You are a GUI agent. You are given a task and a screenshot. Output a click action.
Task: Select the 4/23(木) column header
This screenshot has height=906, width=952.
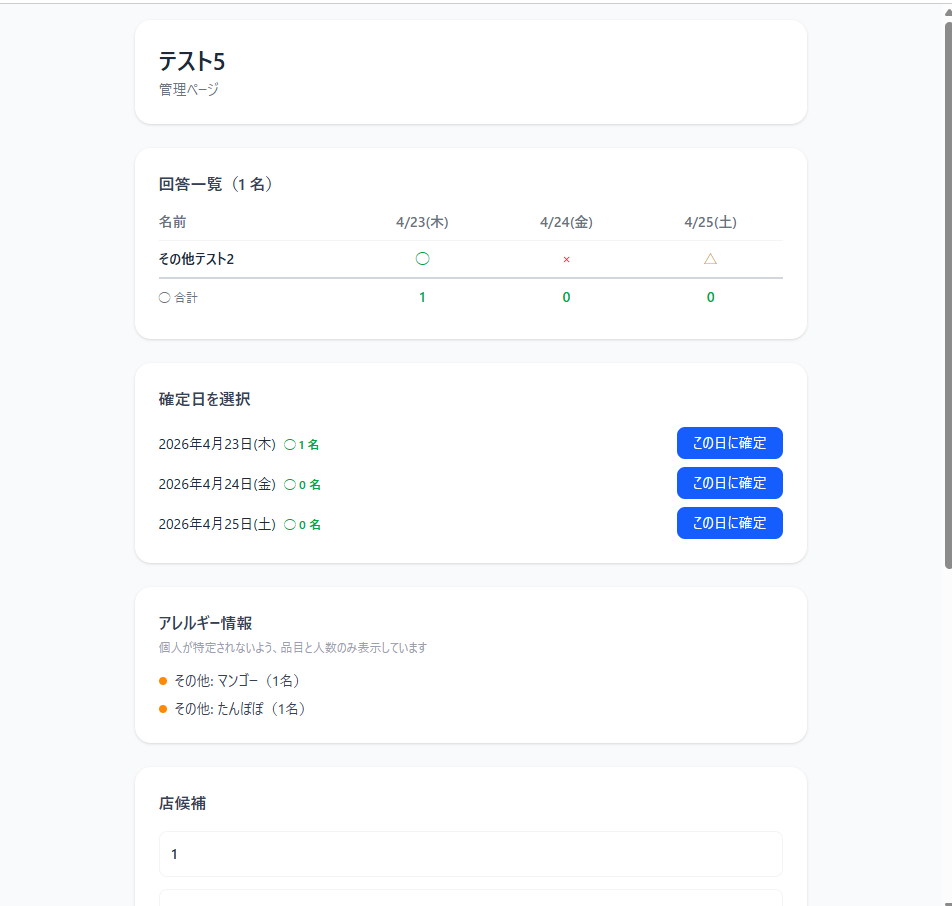coord(422,222)
